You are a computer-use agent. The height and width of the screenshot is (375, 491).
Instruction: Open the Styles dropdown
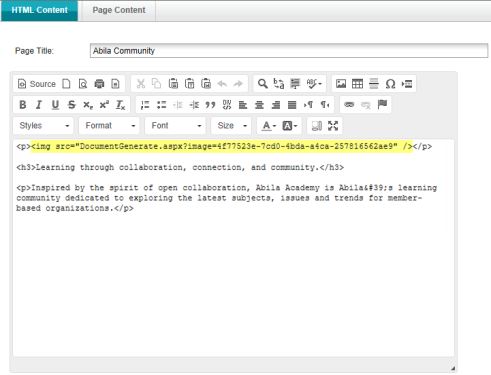click(43, 126)
